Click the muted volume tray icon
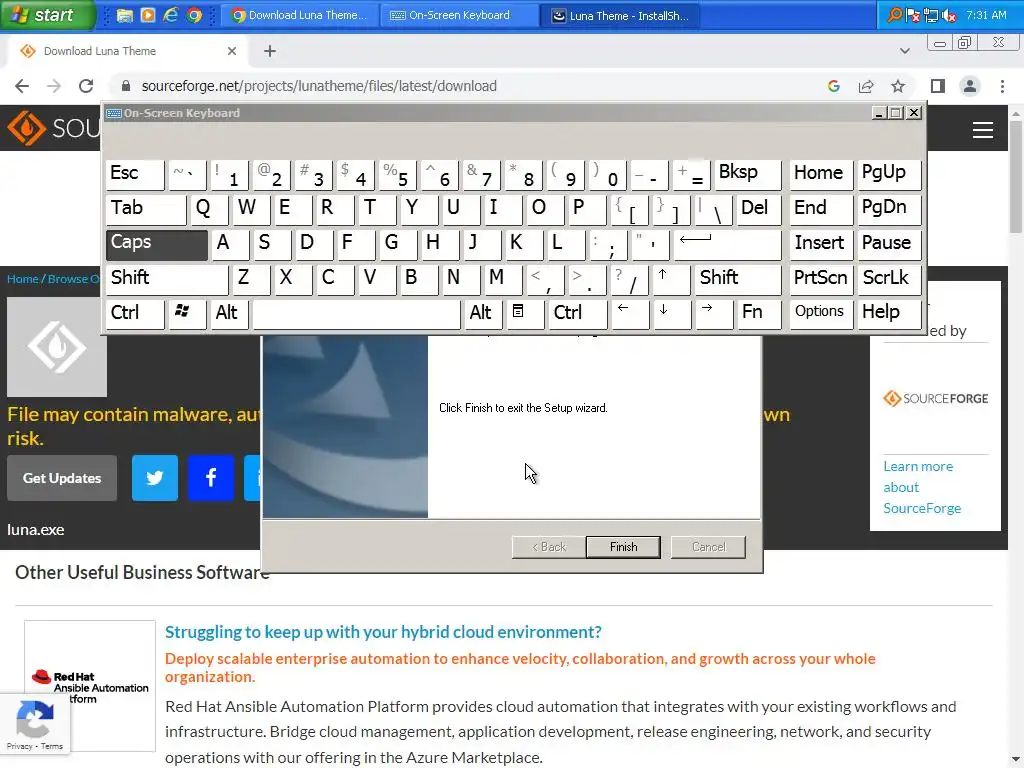 [x=950, y=15]
